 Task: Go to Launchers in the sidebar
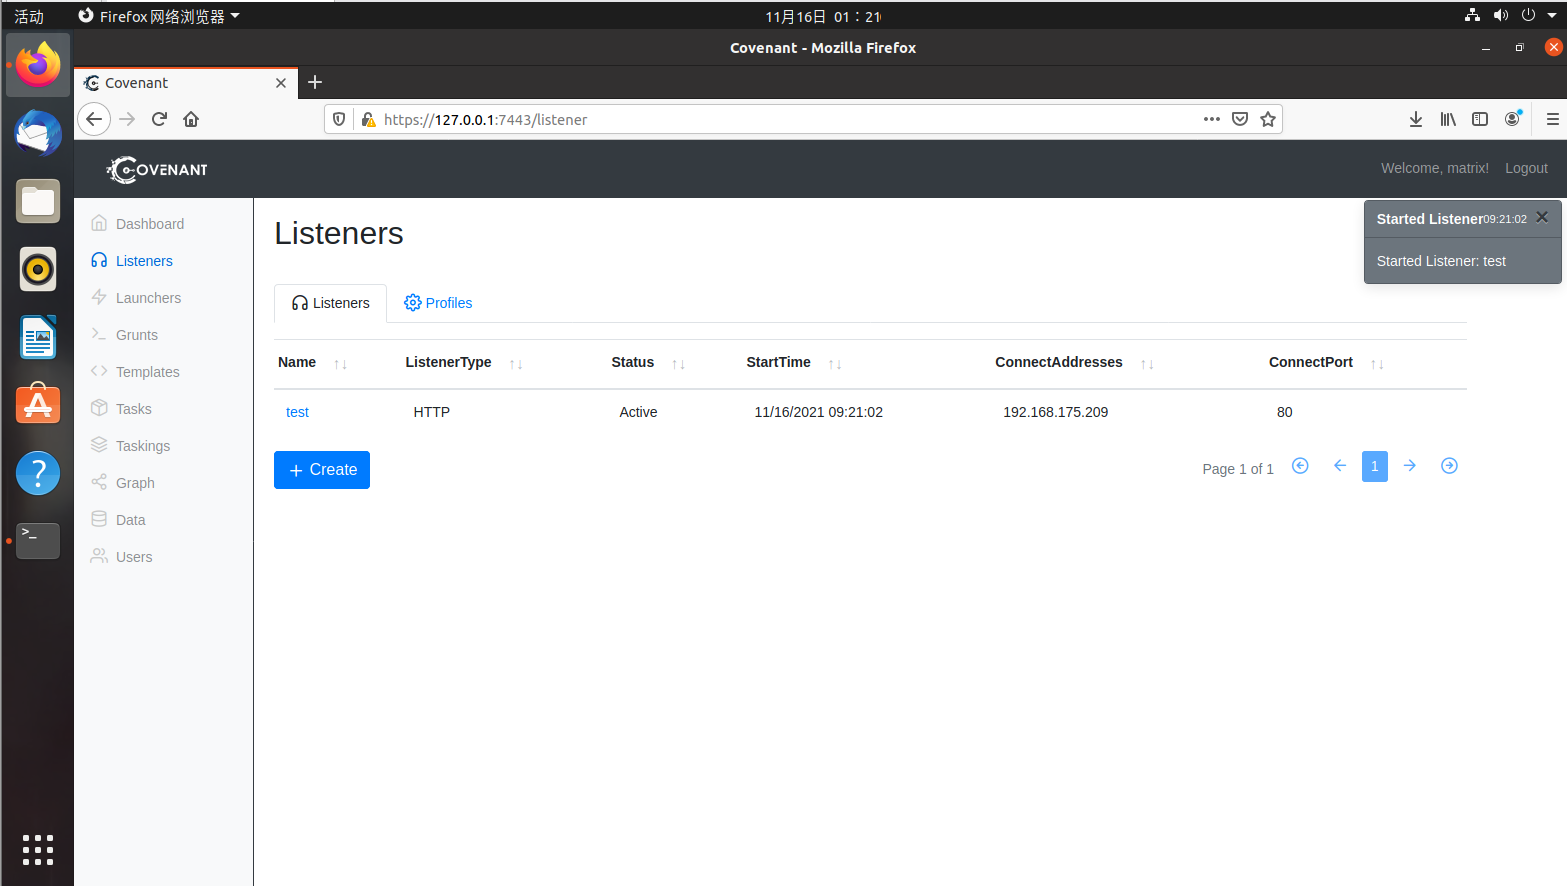pyautogui.click(x=148, y=298)
